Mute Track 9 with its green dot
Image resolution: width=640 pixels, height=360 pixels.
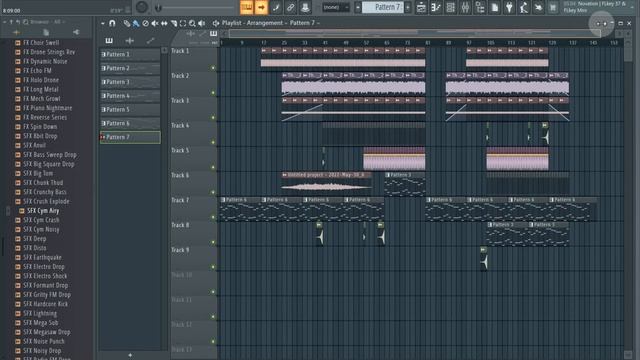pyautogui.click(x=213, y=267)
